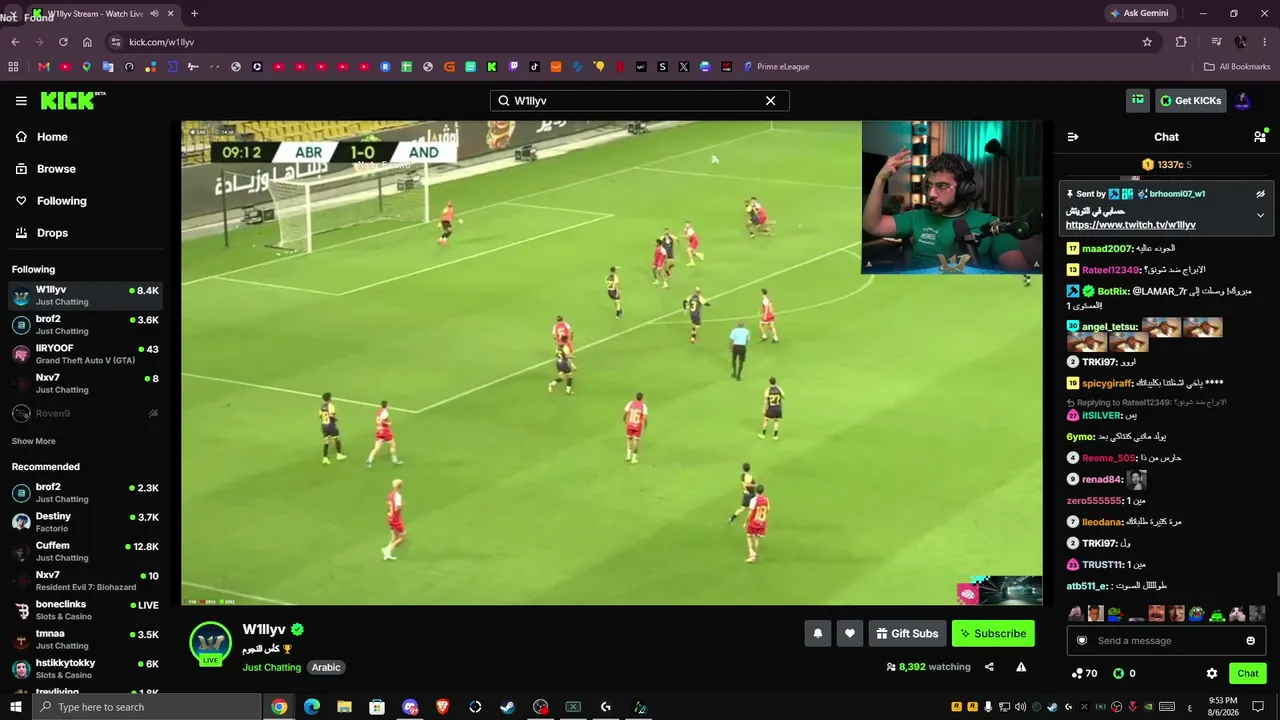Open the green leaderboard icon beside Get KICKs

pos(1137,100)
